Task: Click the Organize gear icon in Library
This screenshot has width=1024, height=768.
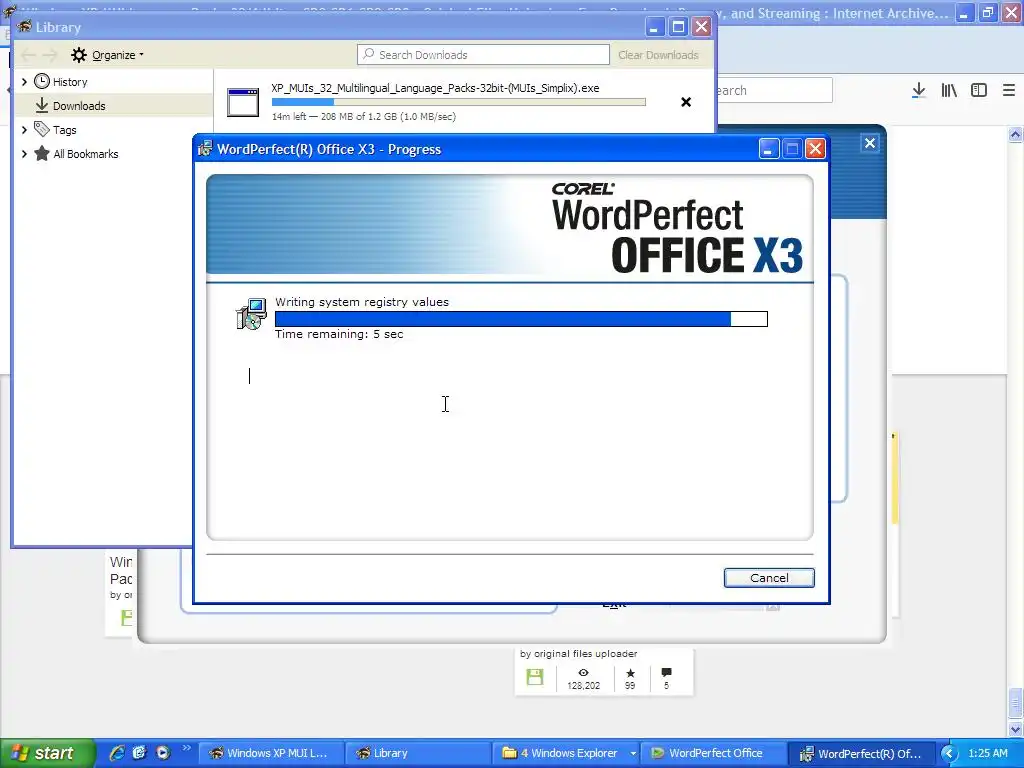Action: point(79,55)
